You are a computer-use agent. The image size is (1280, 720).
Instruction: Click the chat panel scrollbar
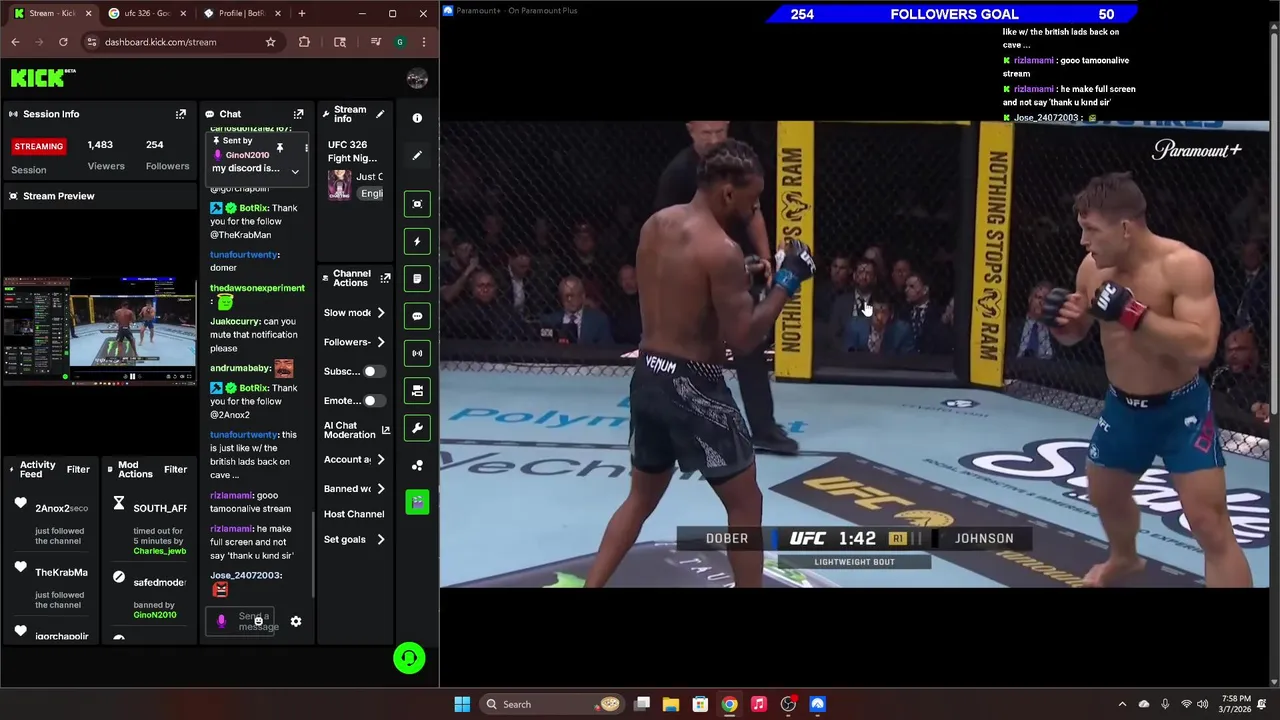[314, 554]
